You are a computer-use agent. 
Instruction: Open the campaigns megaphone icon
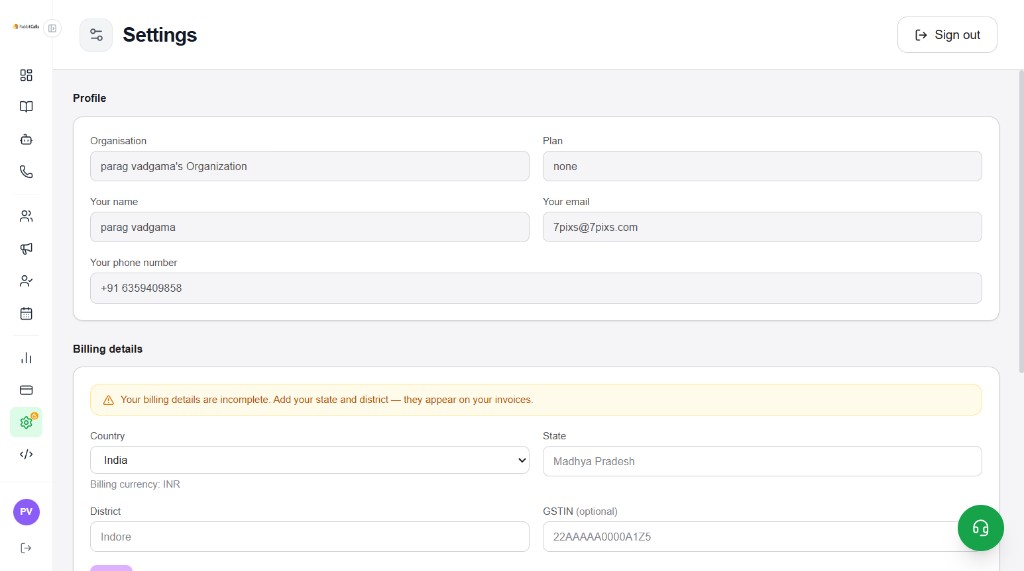(x=26, y=248)
